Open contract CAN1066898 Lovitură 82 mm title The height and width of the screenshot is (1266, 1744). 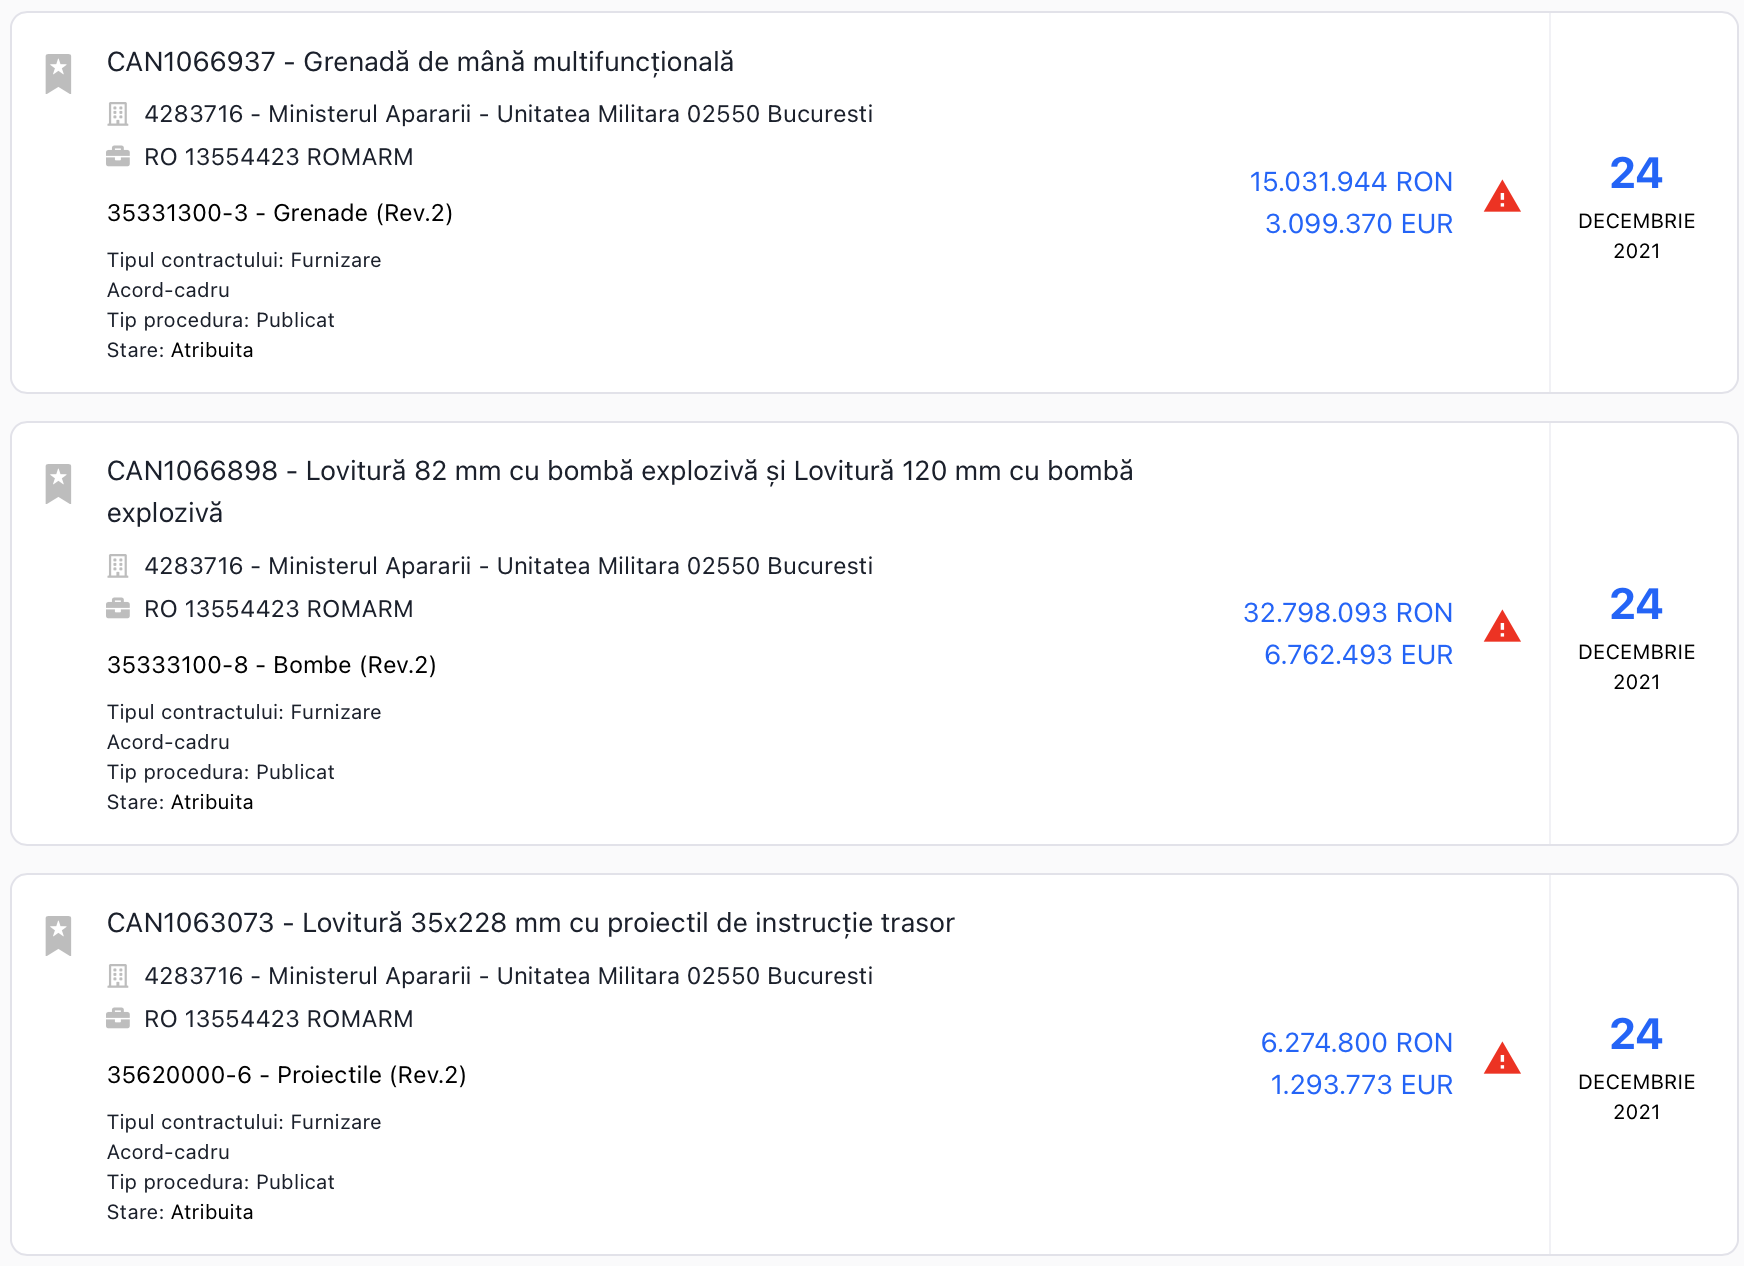click(620, 472)
